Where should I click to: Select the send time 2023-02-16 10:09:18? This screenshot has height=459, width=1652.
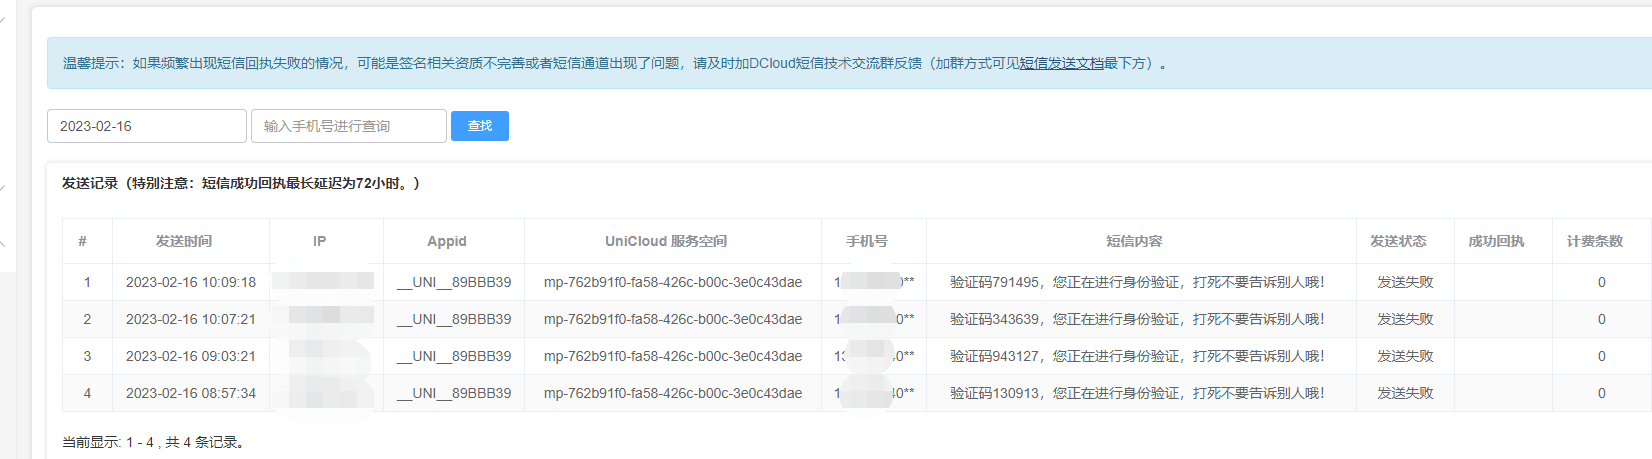pyautogui.click(x=191, y=282)
